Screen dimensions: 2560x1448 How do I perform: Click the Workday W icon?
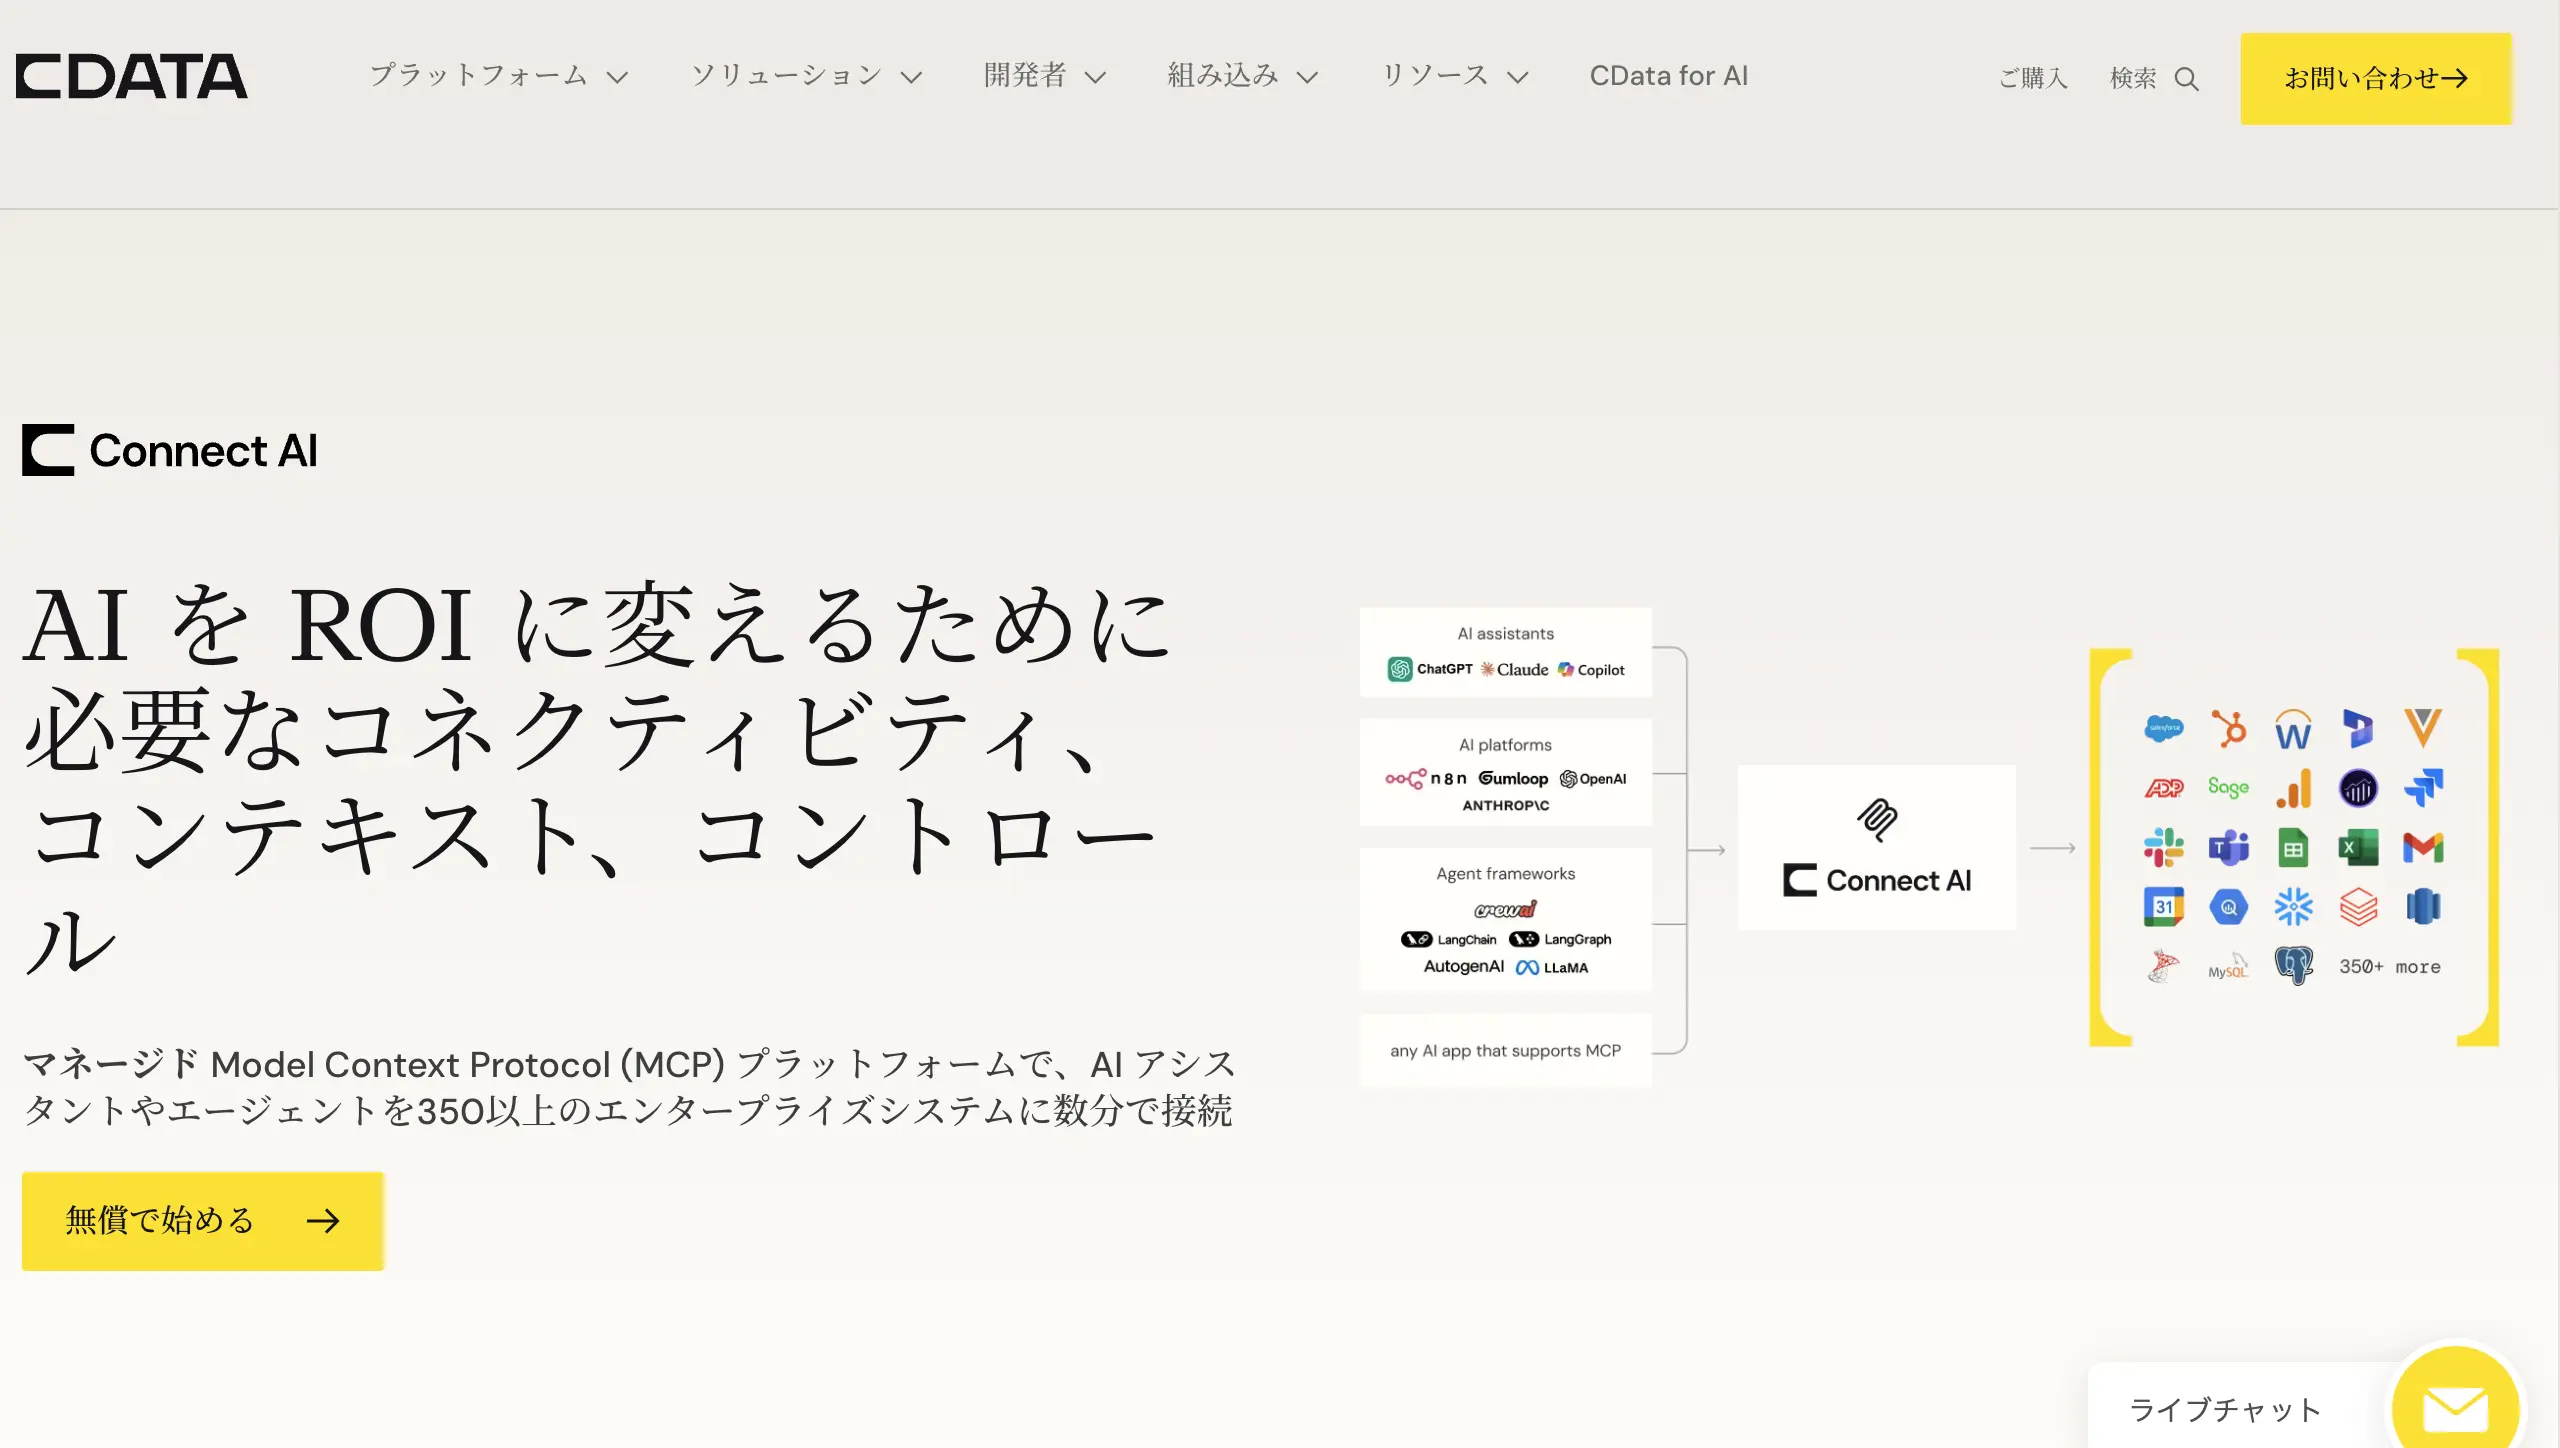2293,729
